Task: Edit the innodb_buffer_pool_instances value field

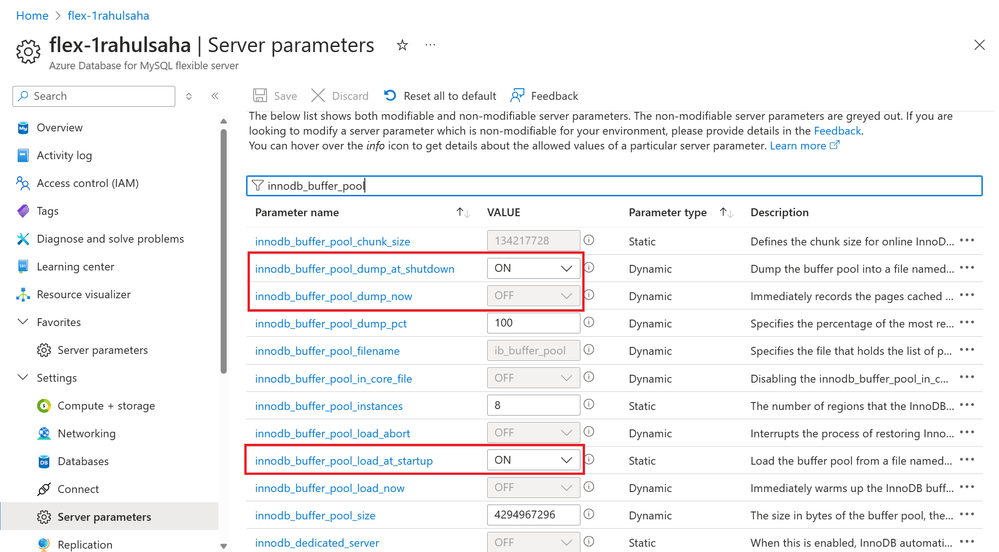Action: [533, 405]
